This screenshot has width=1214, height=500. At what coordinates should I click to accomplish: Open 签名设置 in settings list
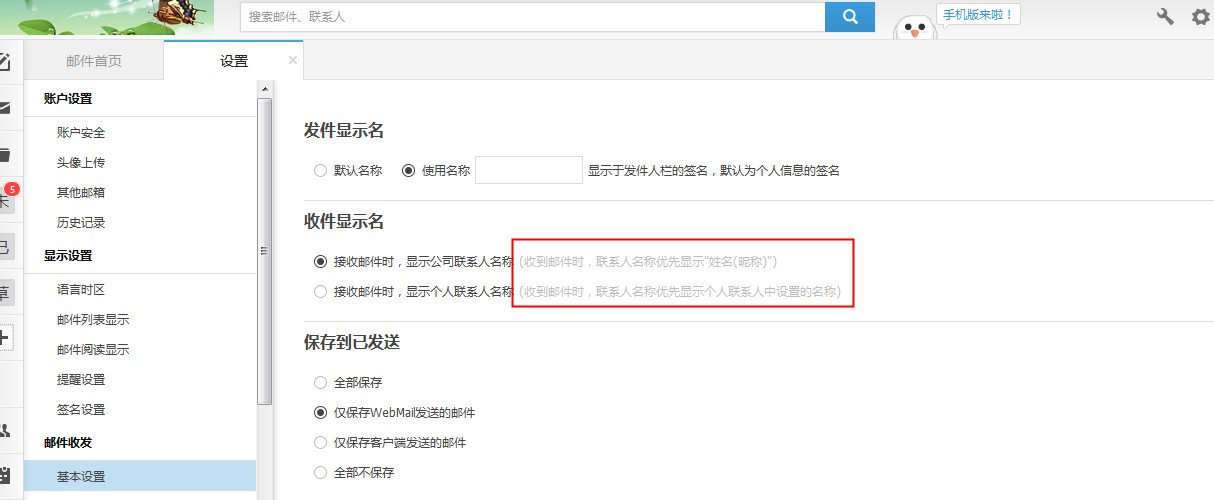coord(81,410)
